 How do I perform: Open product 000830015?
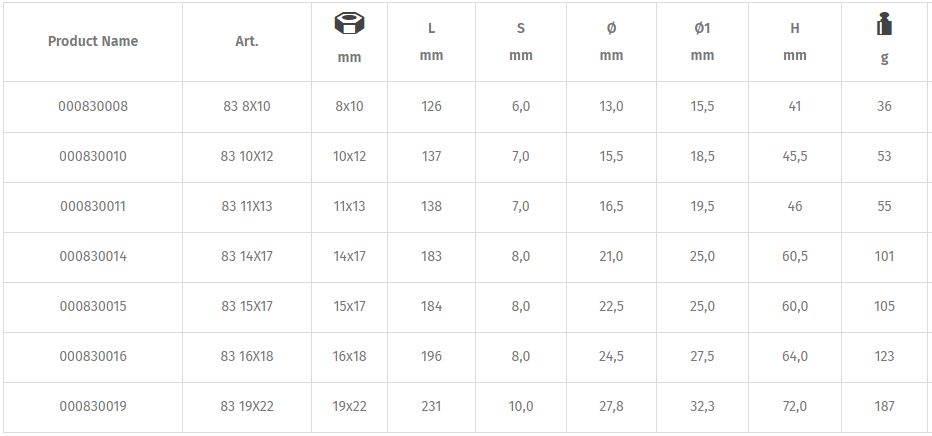point(93,306)
